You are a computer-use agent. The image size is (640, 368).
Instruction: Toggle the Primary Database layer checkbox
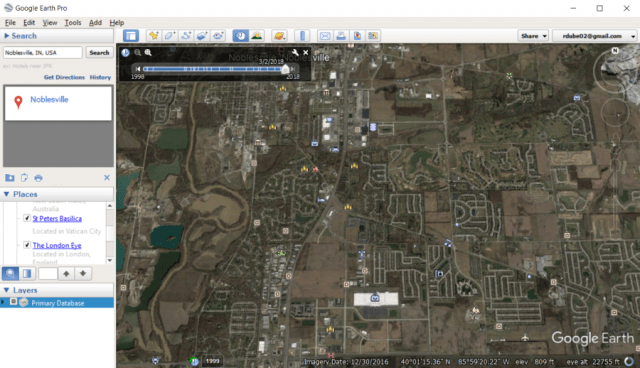[x=13, y=301]
